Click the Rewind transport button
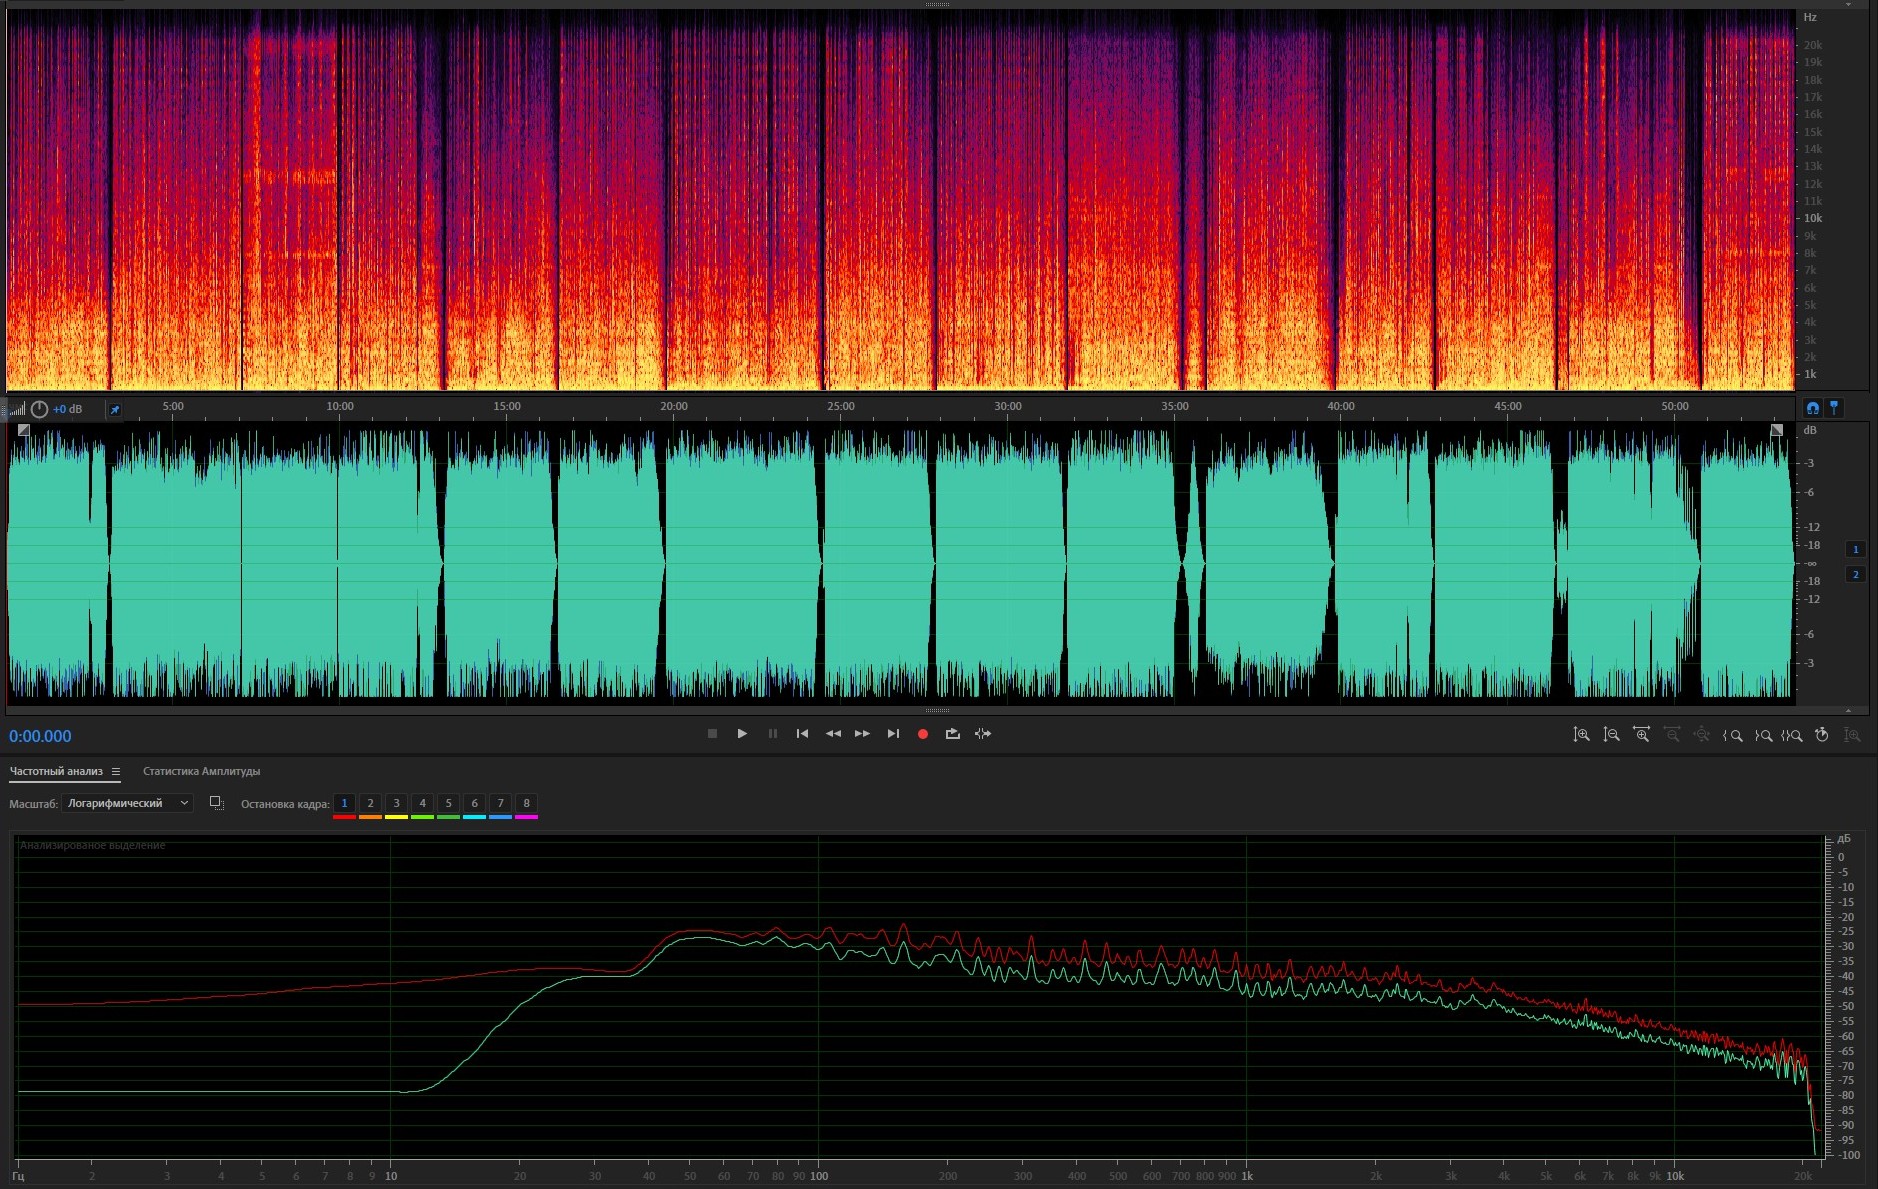Image resolution: width=1878 pixels, height=1189 pixels. pyautogui.click(x=832, y=734)
